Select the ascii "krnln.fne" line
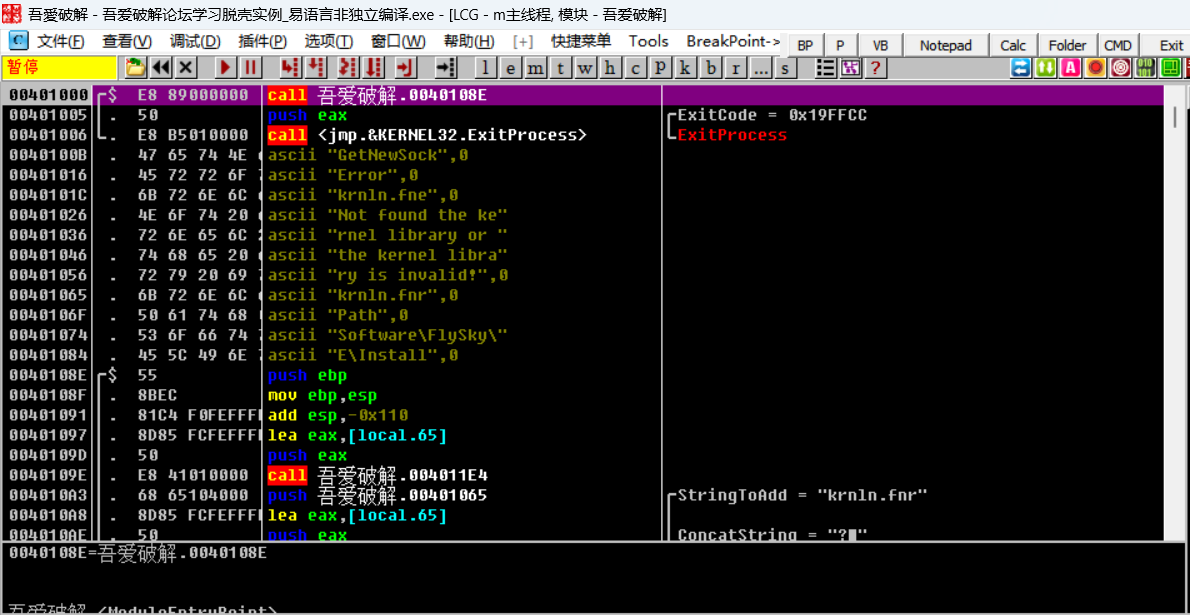This screenshot has width=1190, height=615. point(581,195)
